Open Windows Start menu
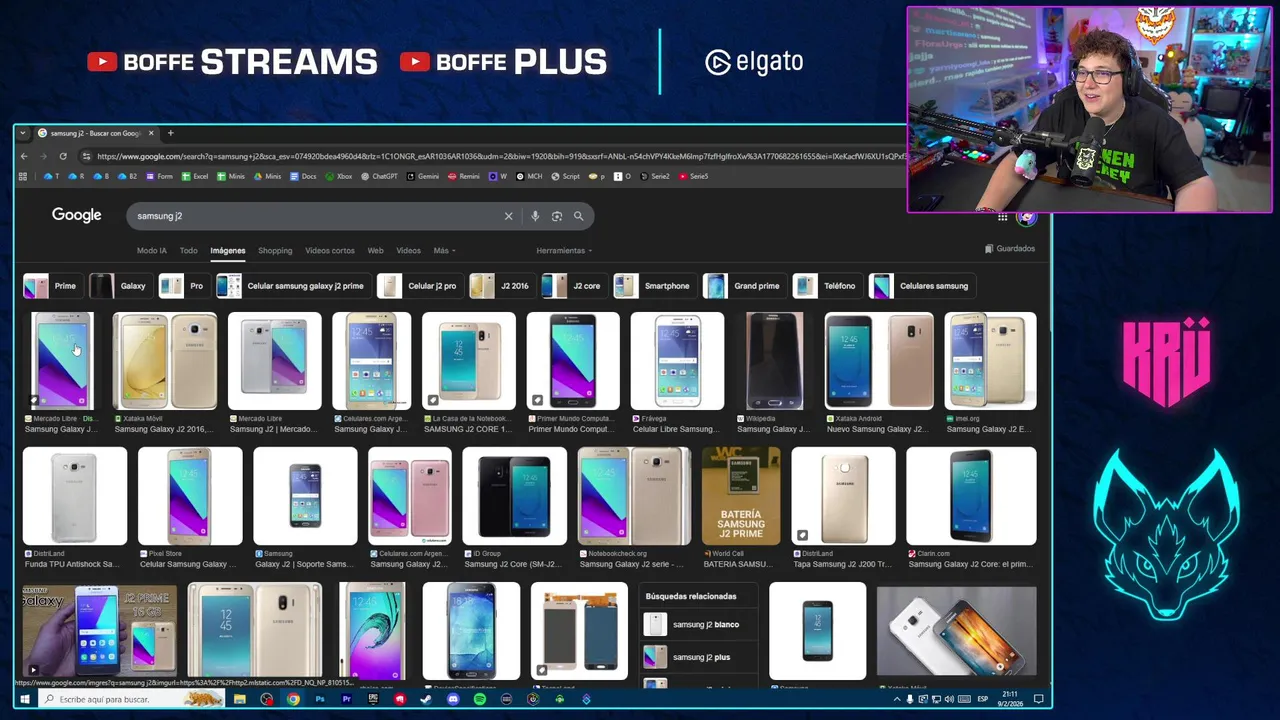The image size is (1280, 720). tap(25, 699)
